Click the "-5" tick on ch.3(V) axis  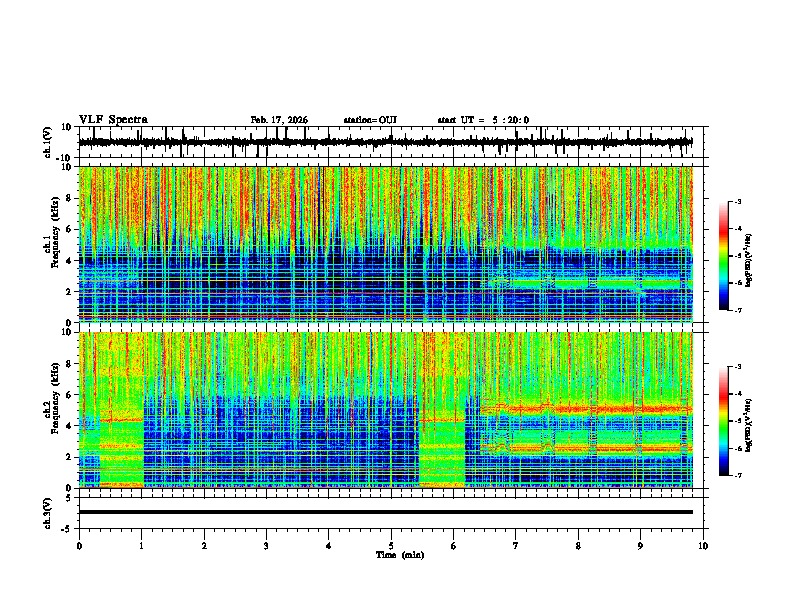[x=67, y=528]
